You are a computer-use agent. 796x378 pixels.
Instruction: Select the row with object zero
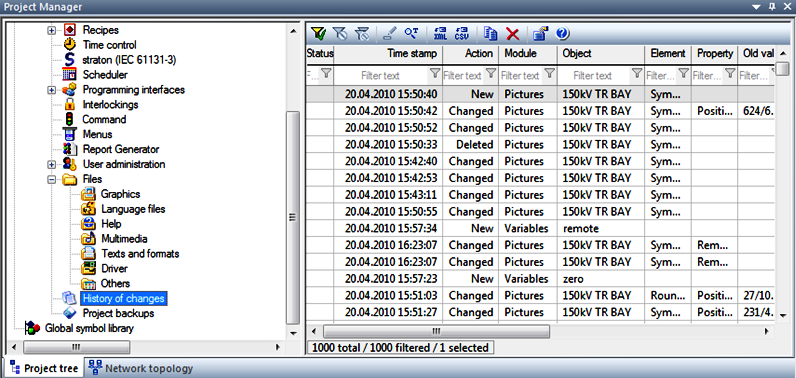(540, 279)
